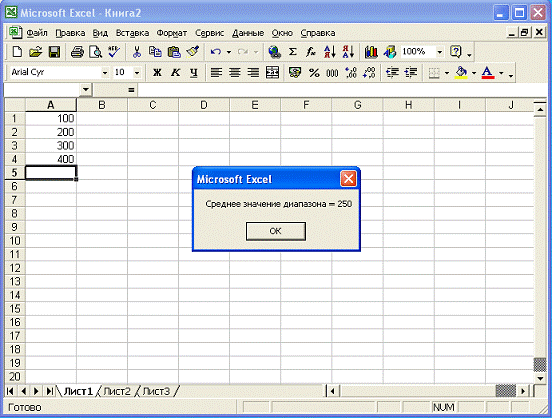The image size is (552, 418).
Task: Close the Microsoft Excel message dialog
Action: (x=348, y=179)
